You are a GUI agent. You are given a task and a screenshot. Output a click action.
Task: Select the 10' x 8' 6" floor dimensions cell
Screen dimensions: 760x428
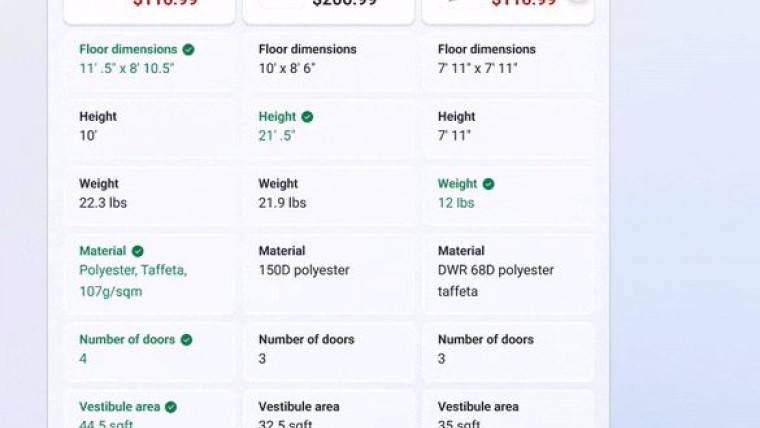(x=329, y=62)
